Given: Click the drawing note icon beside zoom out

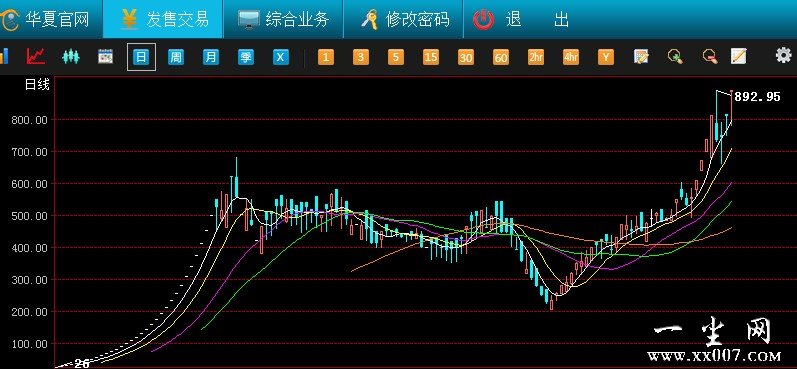Looking at the screenshot, I should 738,56.
